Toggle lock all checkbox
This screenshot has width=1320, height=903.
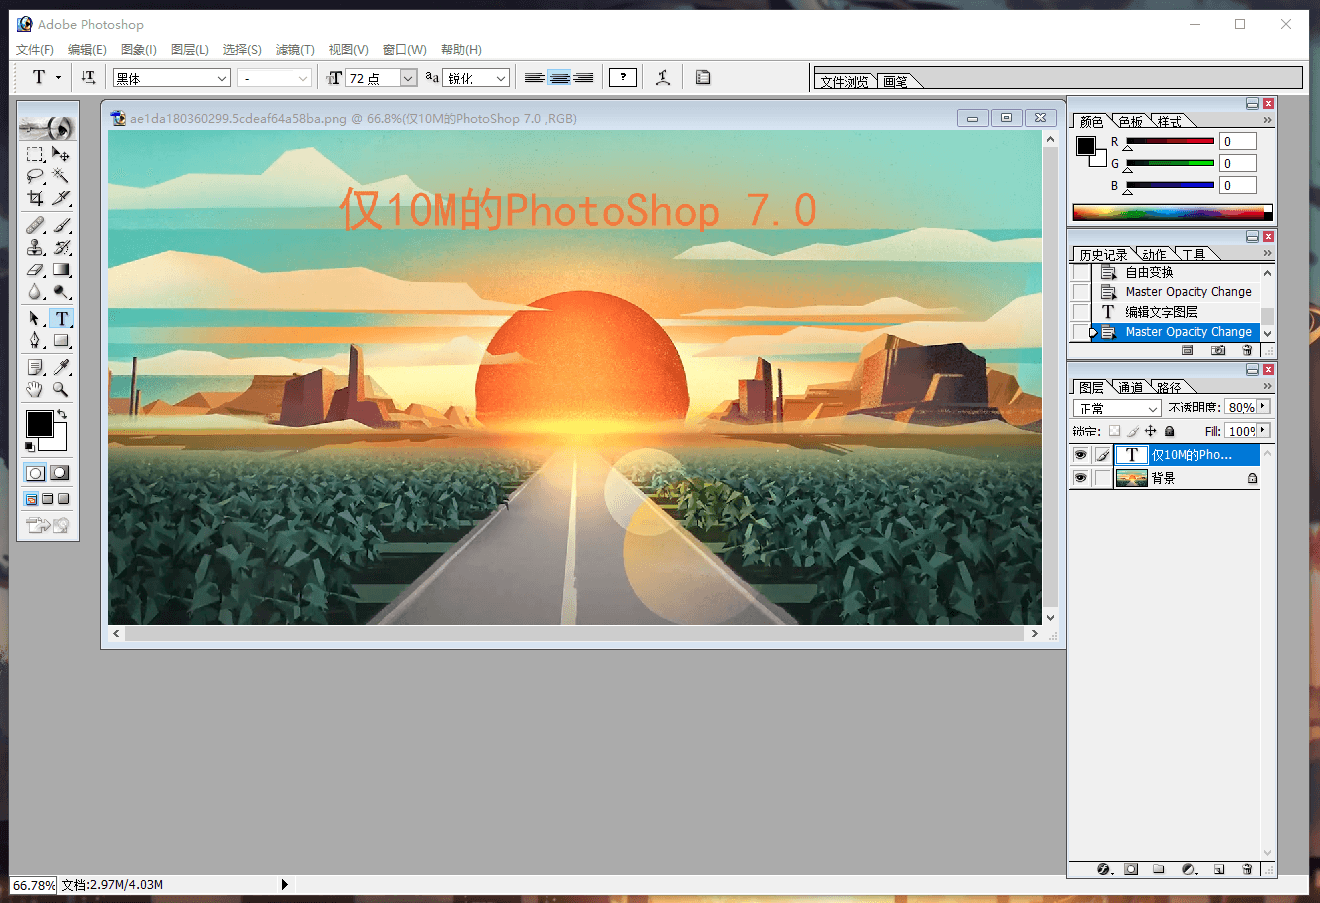click(1169, 431)
